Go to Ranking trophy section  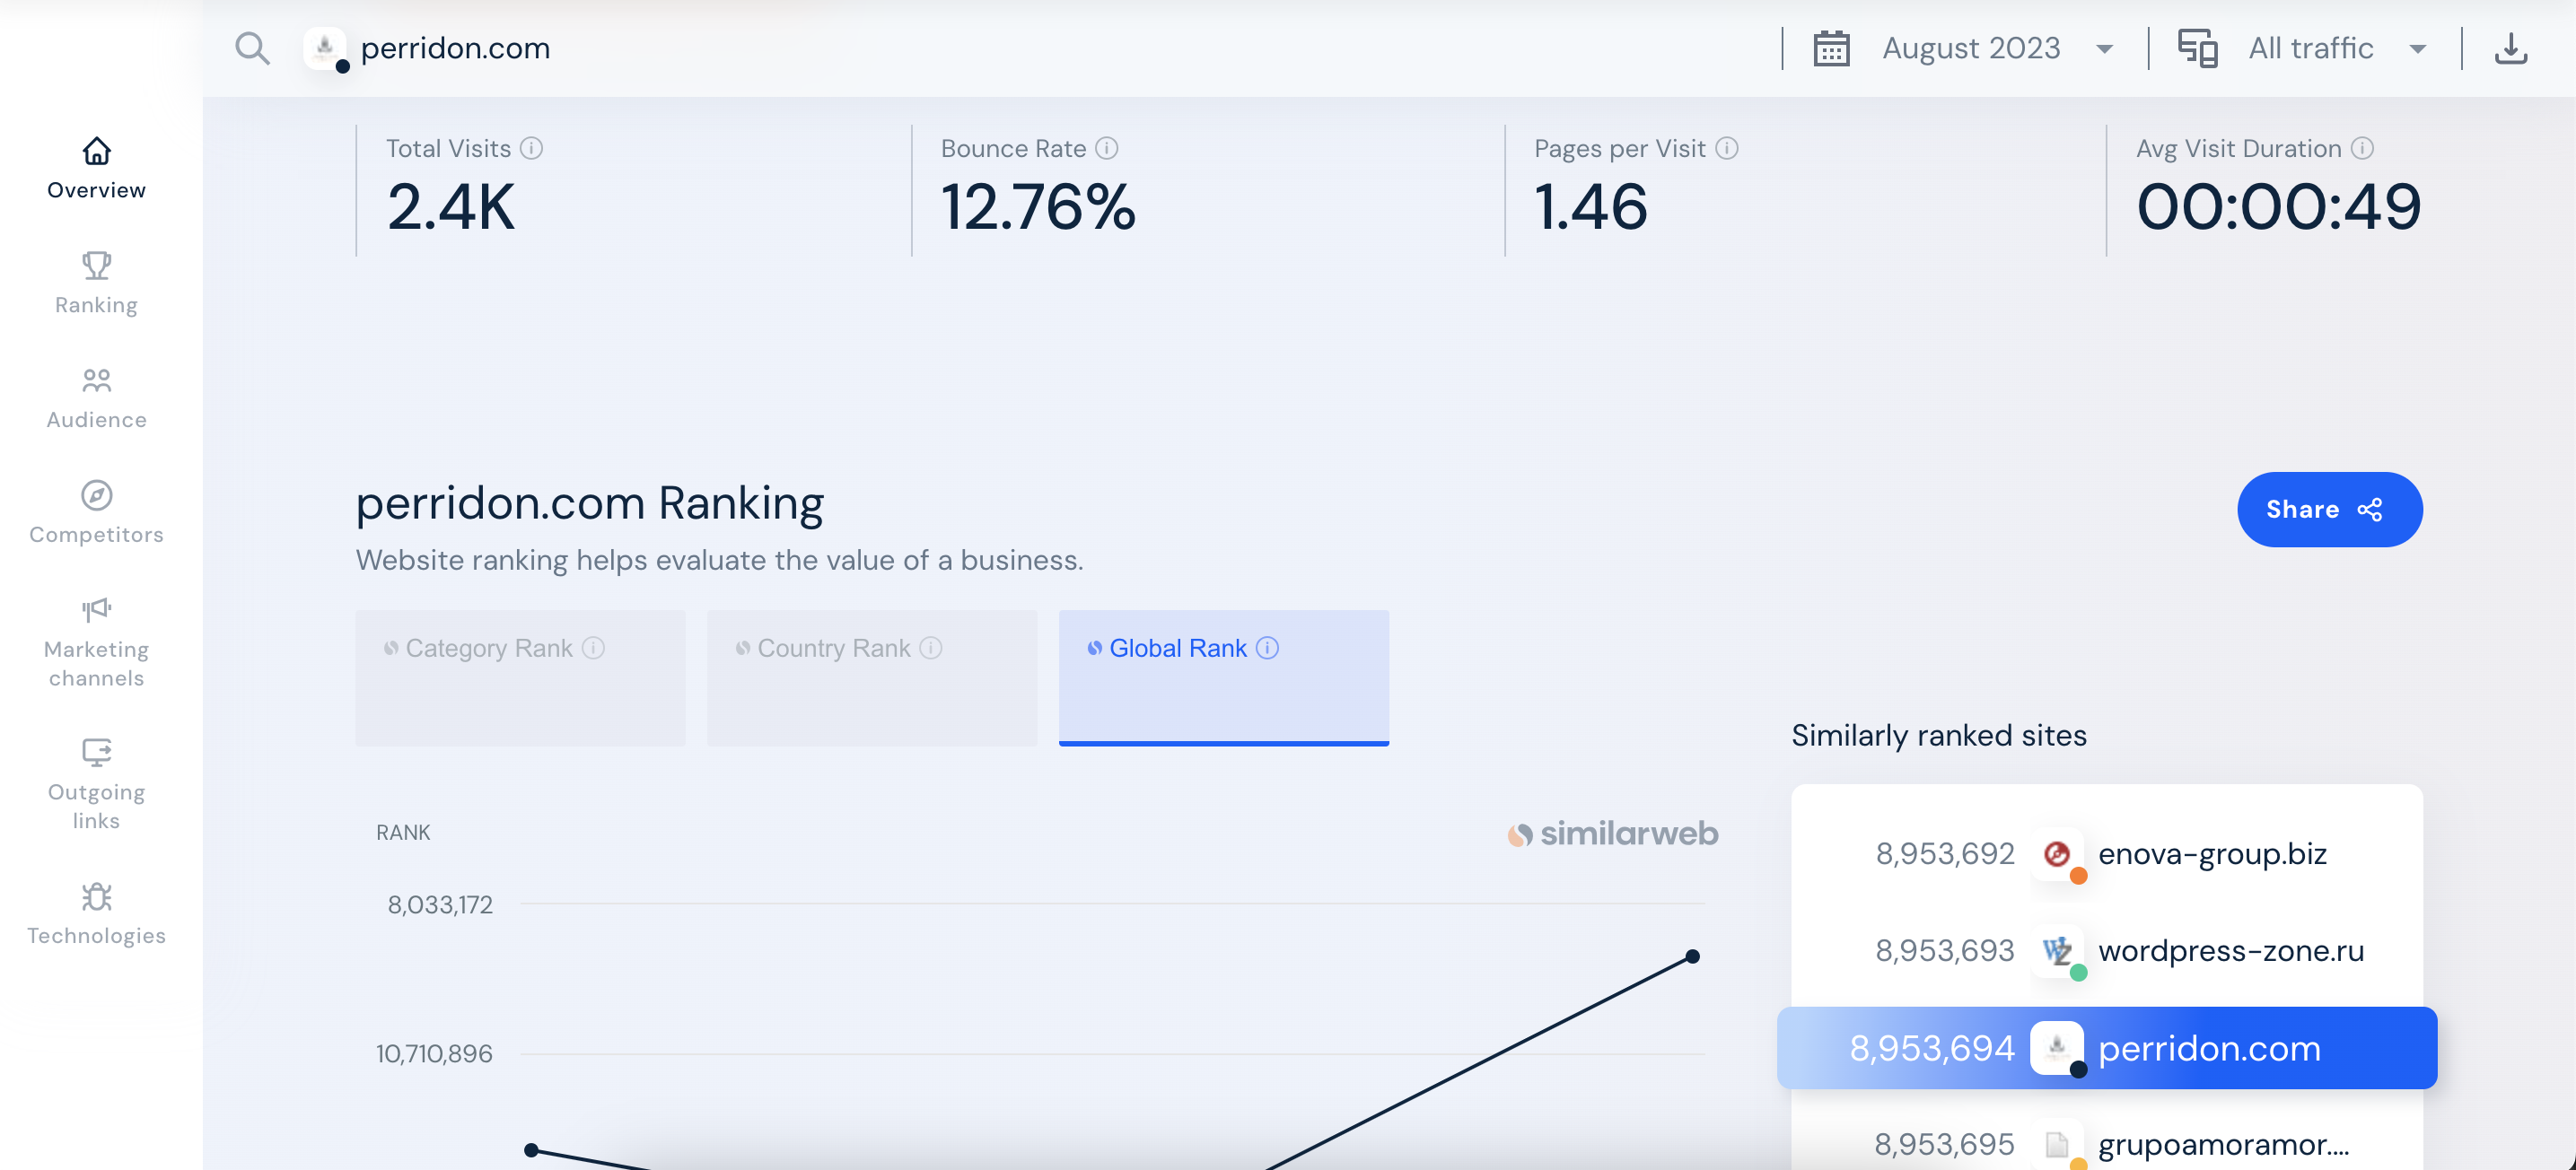pyautogui.click(x=96, y=266)
